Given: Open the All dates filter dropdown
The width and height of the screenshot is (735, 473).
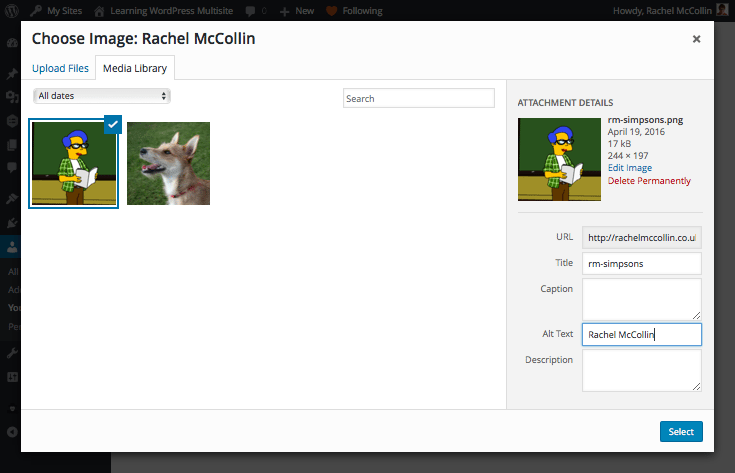Looking at the screenshot, I should [102, 96].
